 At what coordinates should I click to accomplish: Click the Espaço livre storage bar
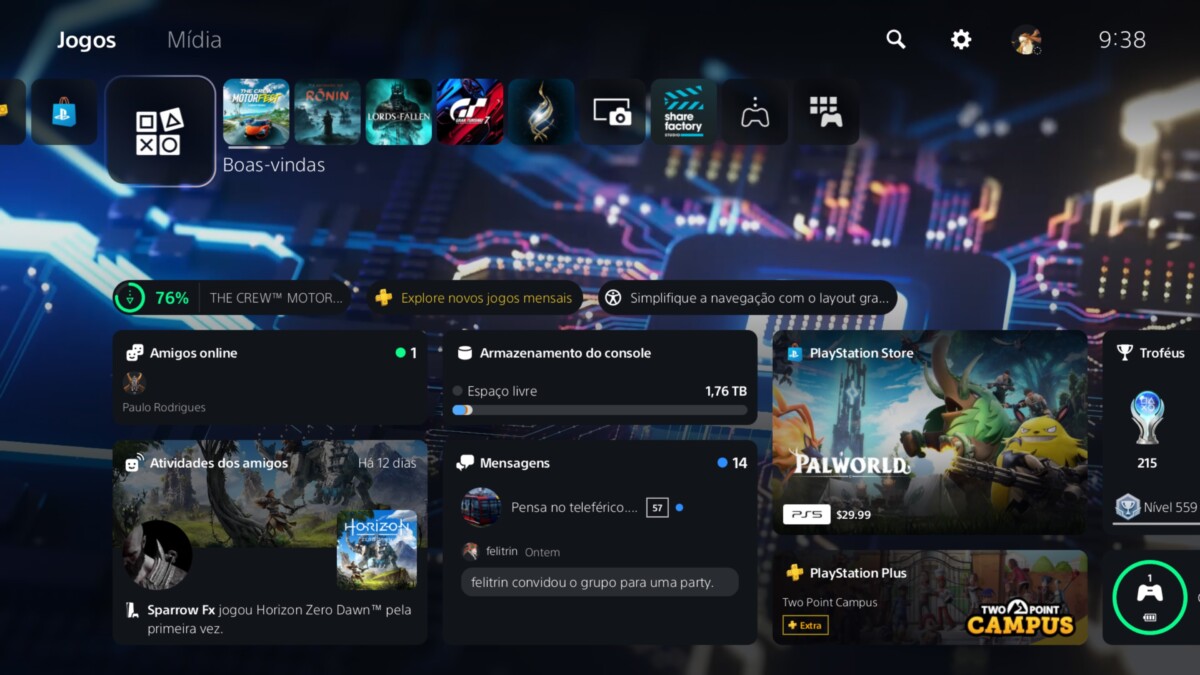point(600,409)
